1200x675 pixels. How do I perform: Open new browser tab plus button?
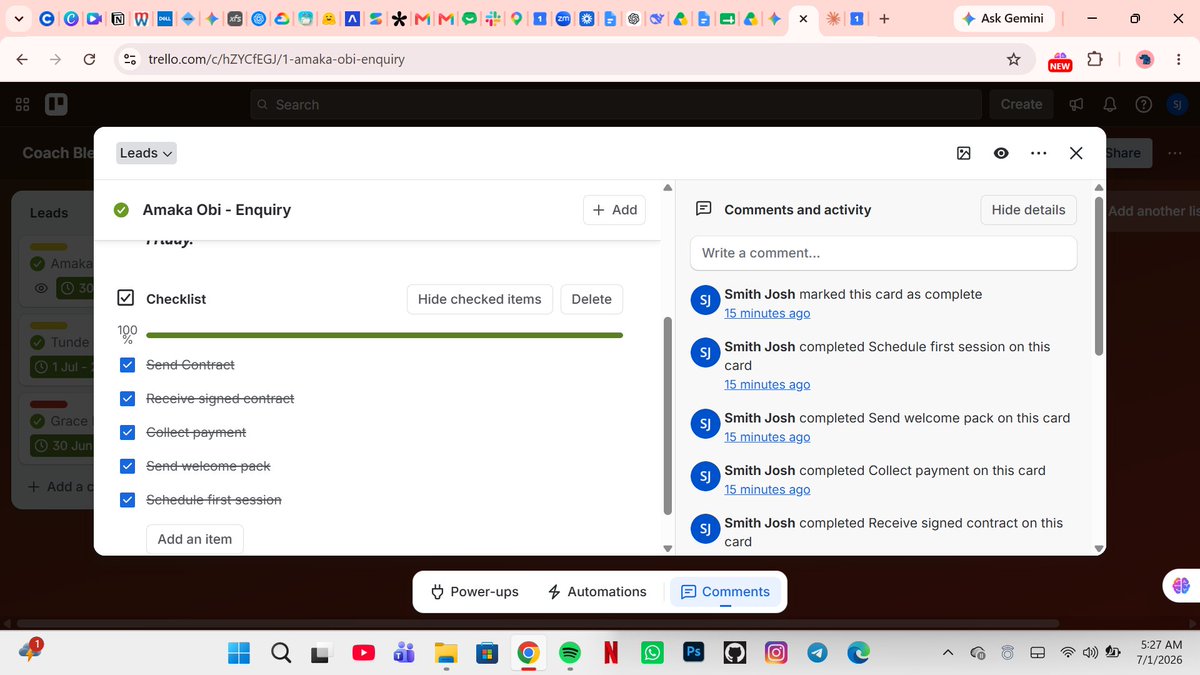pyautogui.click(x=884, y=18)
